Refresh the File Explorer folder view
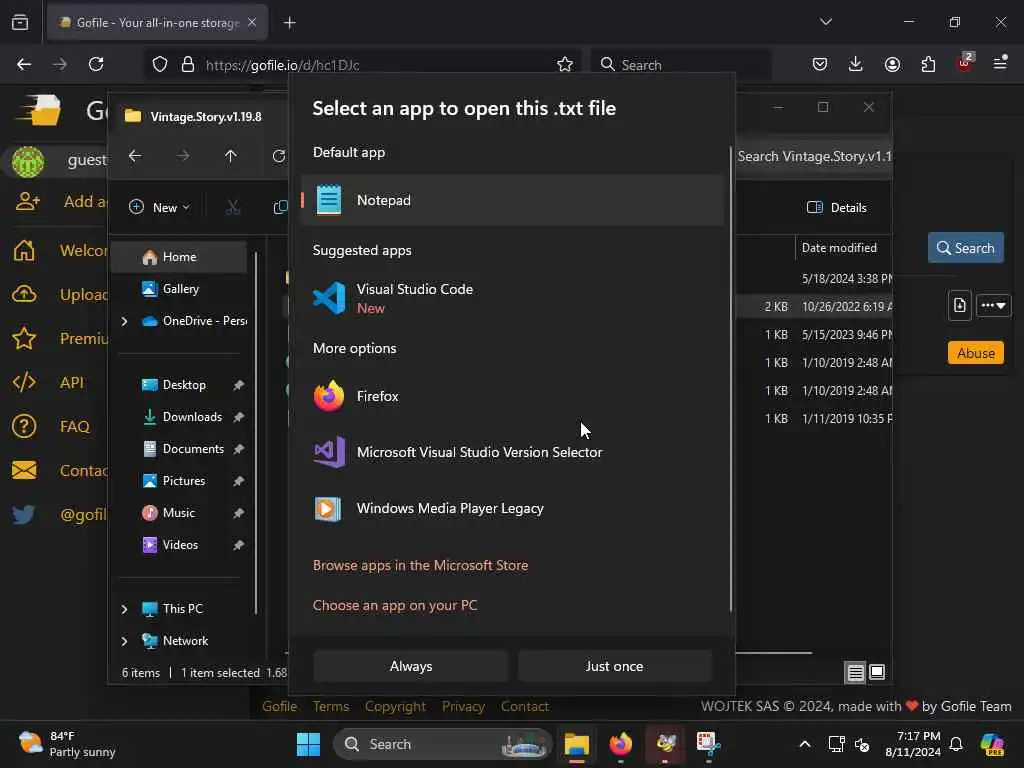Image resolution: width=1024 pixels, height=768 pixels. pyautogui.click(x=279, y=156)
